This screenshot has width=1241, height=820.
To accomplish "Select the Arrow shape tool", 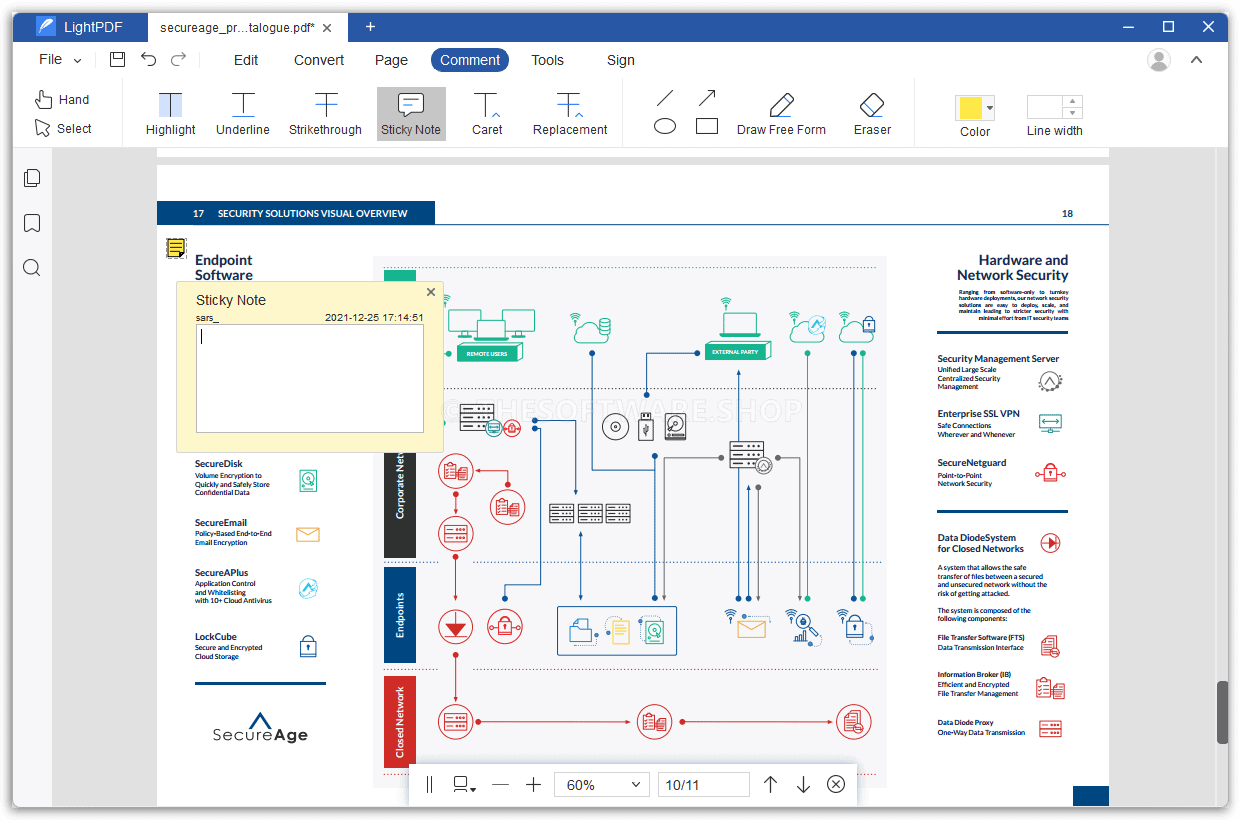I will [x=707, y=98].
